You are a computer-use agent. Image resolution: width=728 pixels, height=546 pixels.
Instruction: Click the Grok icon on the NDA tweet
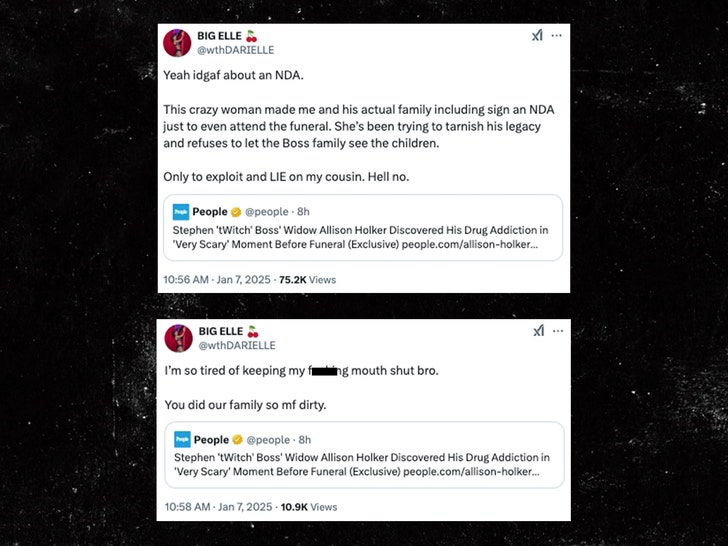pos(537,36)
